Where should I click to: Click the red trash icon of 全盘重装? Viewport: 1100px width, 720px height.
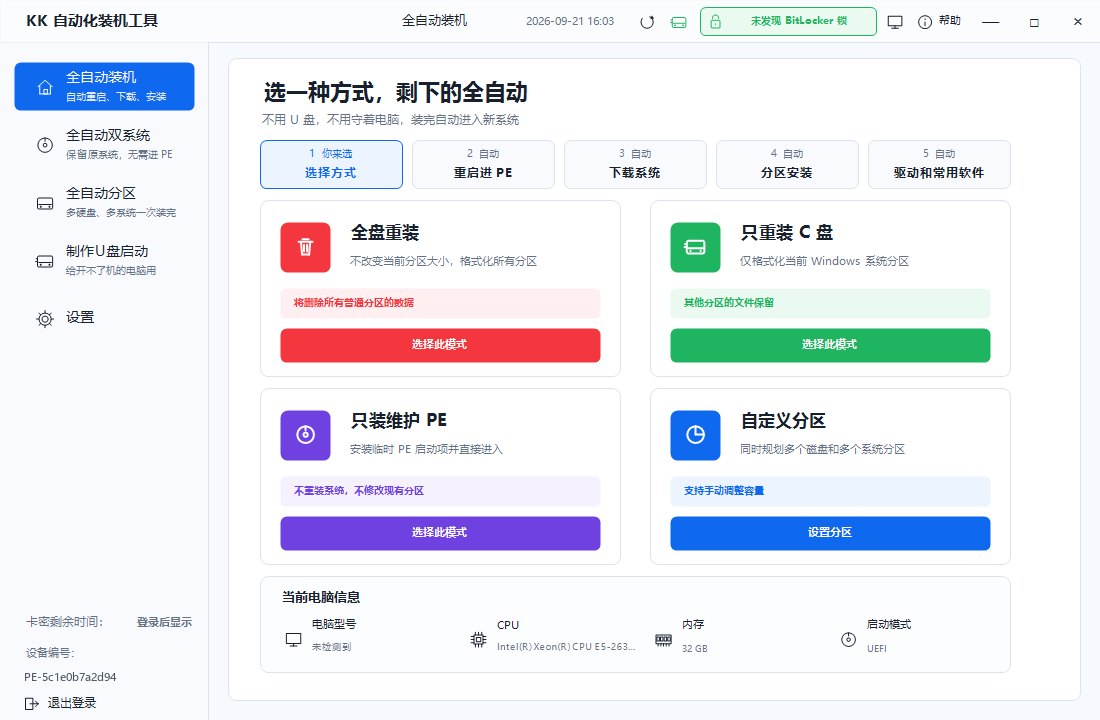[305, 247]
